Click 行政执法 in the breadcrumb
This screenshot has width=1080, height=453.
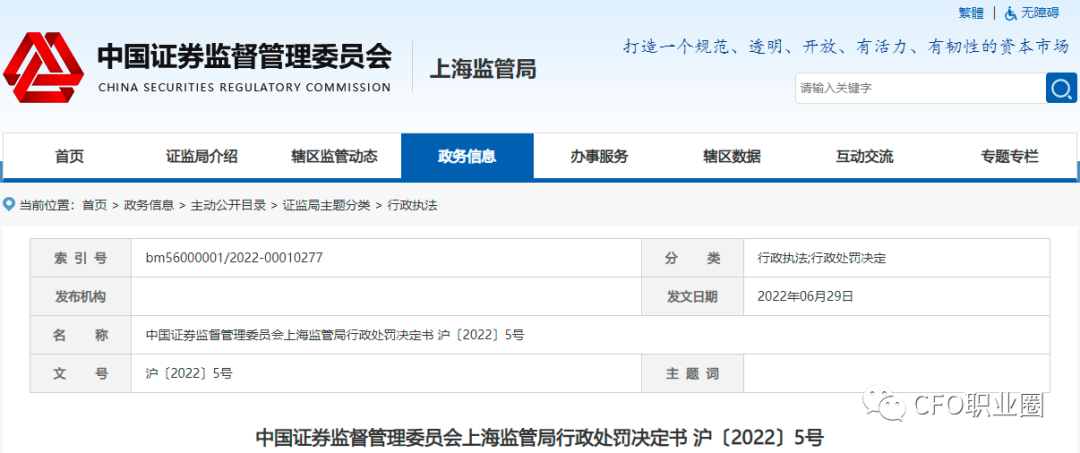coord(412,205)
